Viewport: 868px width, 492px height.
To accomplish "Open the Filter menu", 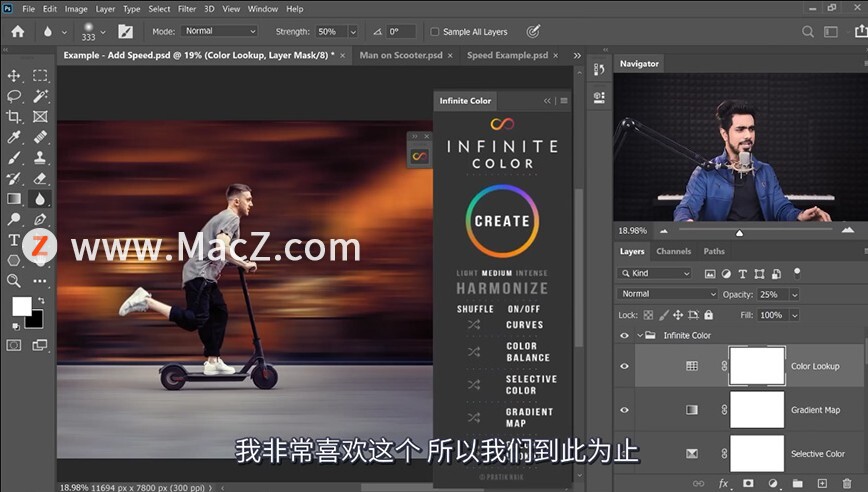I will [187, 9].
